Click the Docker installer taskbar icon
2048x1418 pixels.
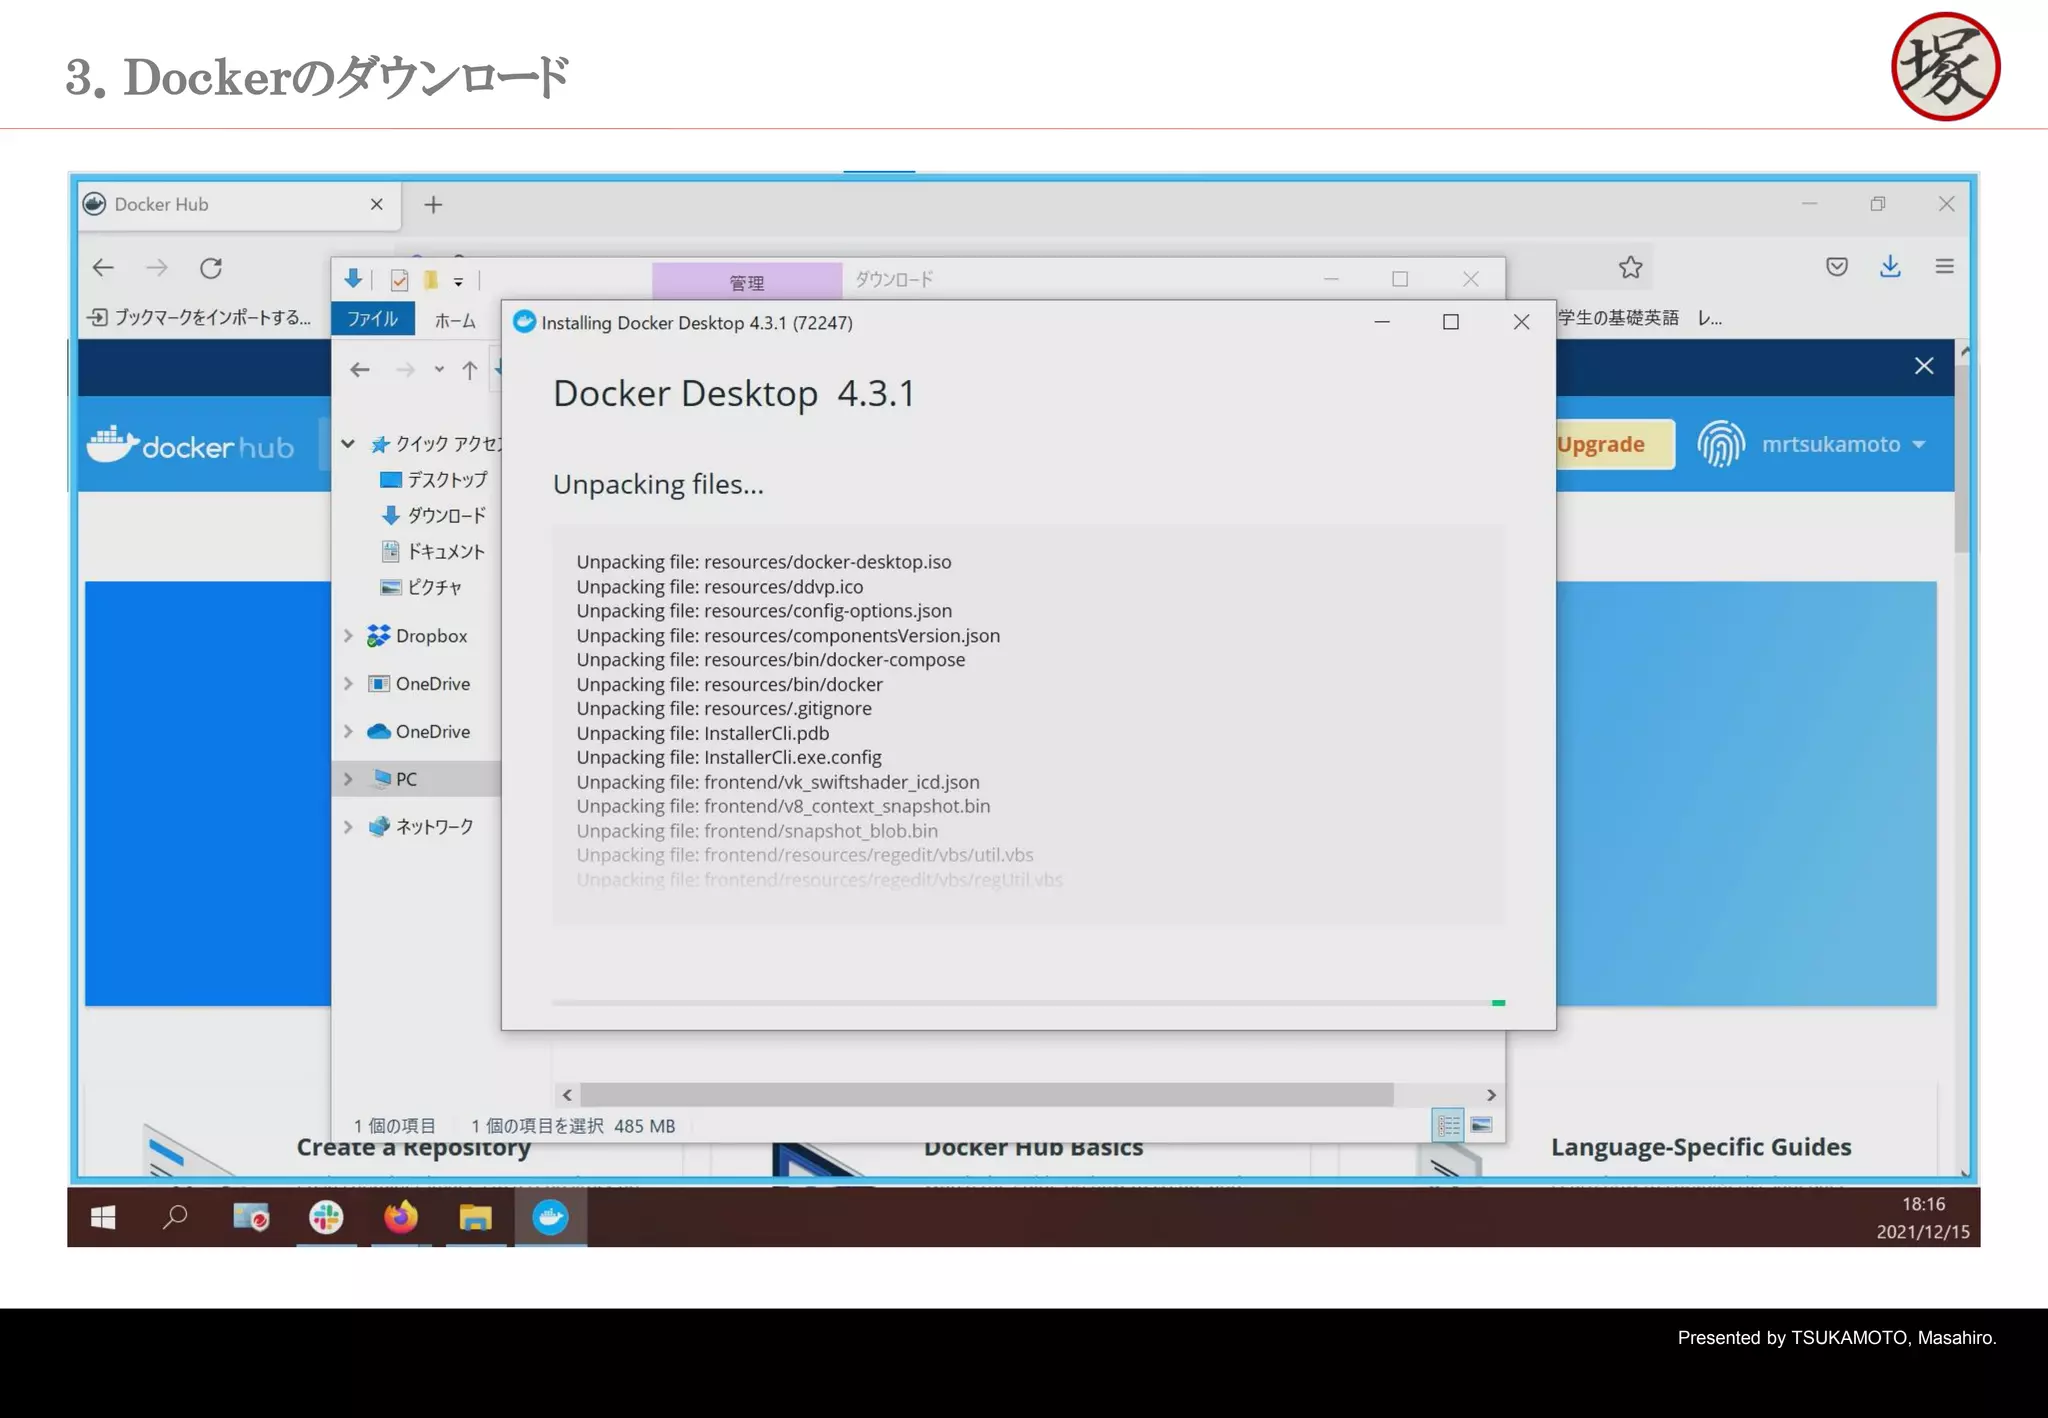(550, 1217)
